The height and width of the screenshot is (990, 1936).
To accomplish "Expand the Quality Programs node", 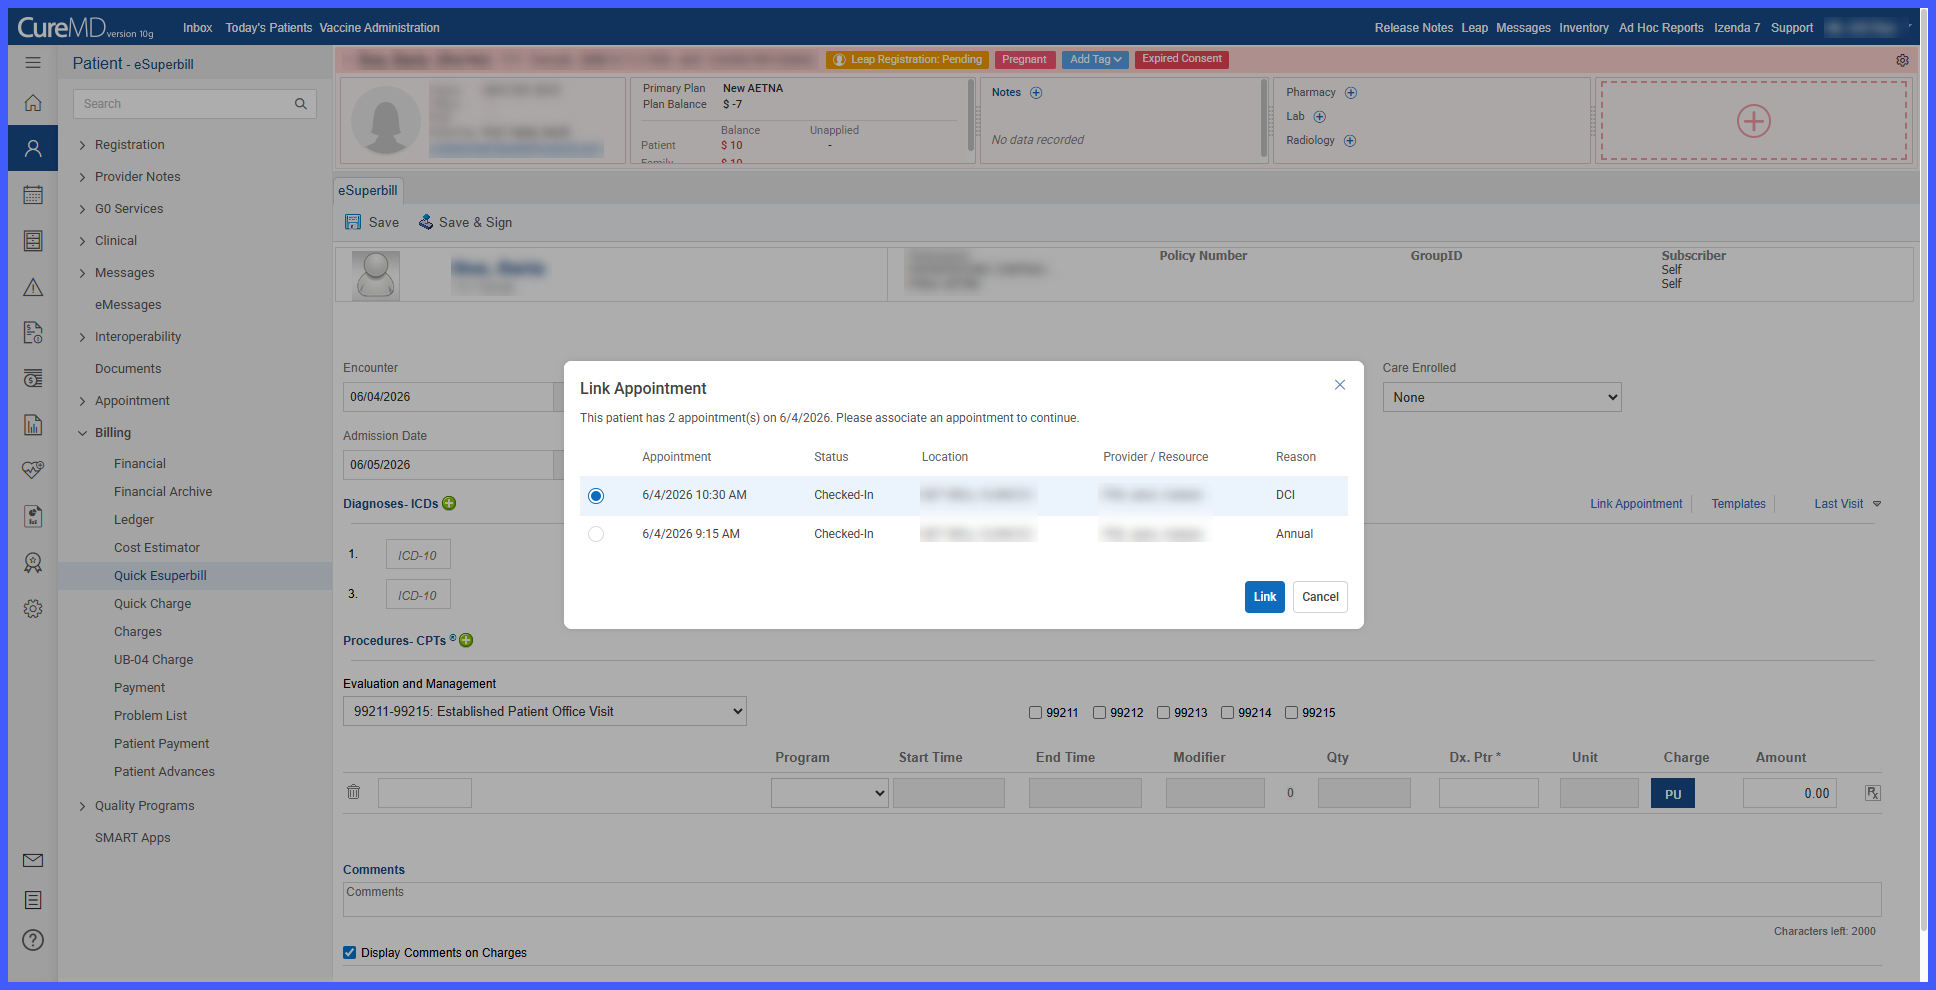I will click(x=82, y=806).
